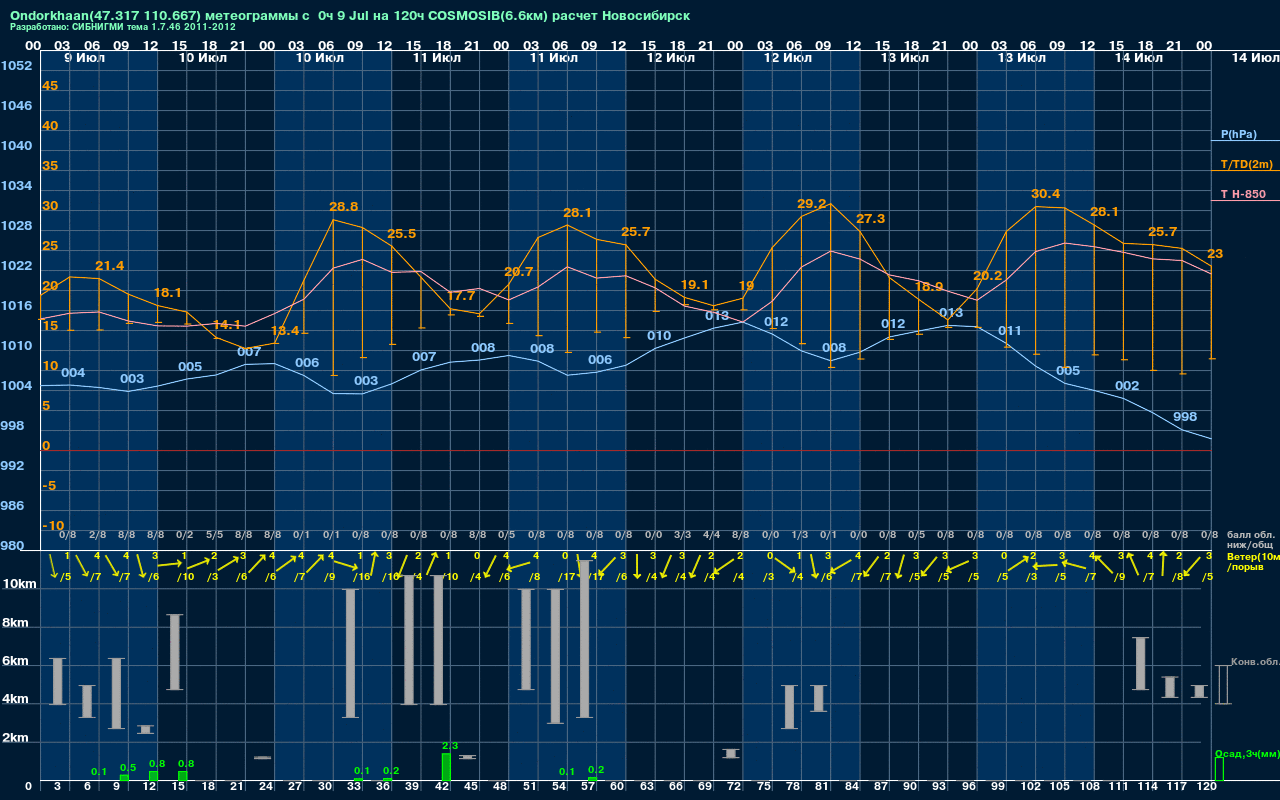Click the gray convective cloud bar above hour 114
Screen dimensions: 1280x800
click(1140, 663)
